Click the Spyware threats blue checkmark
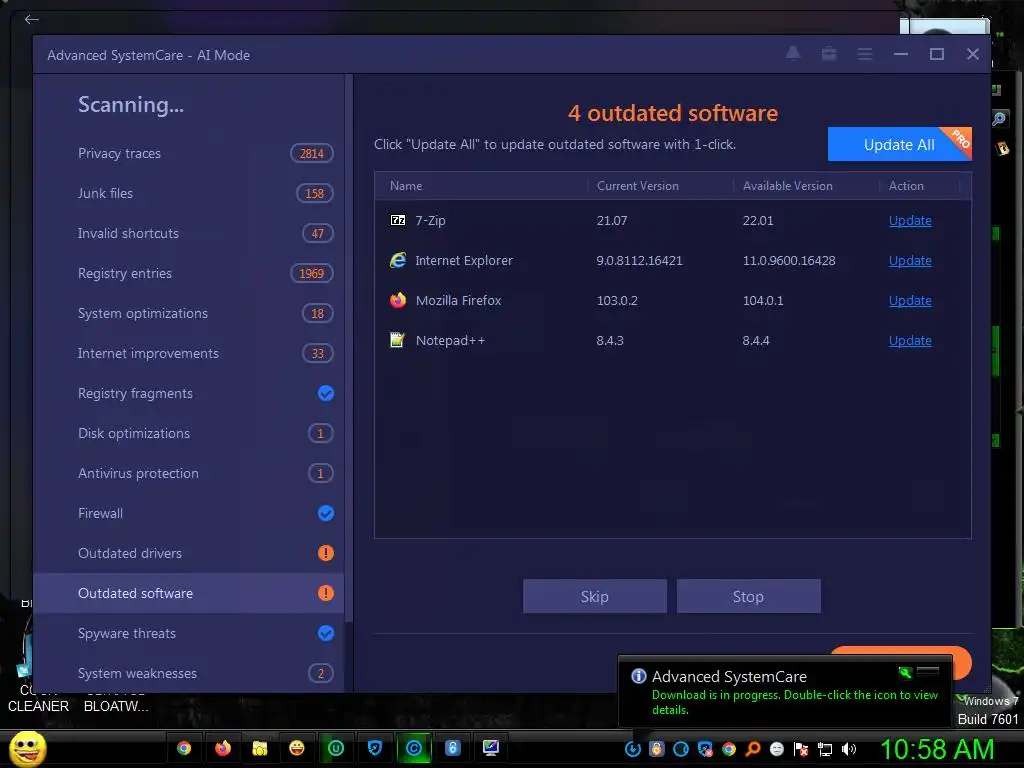1024x768 pixels. [x=326, y=633]
